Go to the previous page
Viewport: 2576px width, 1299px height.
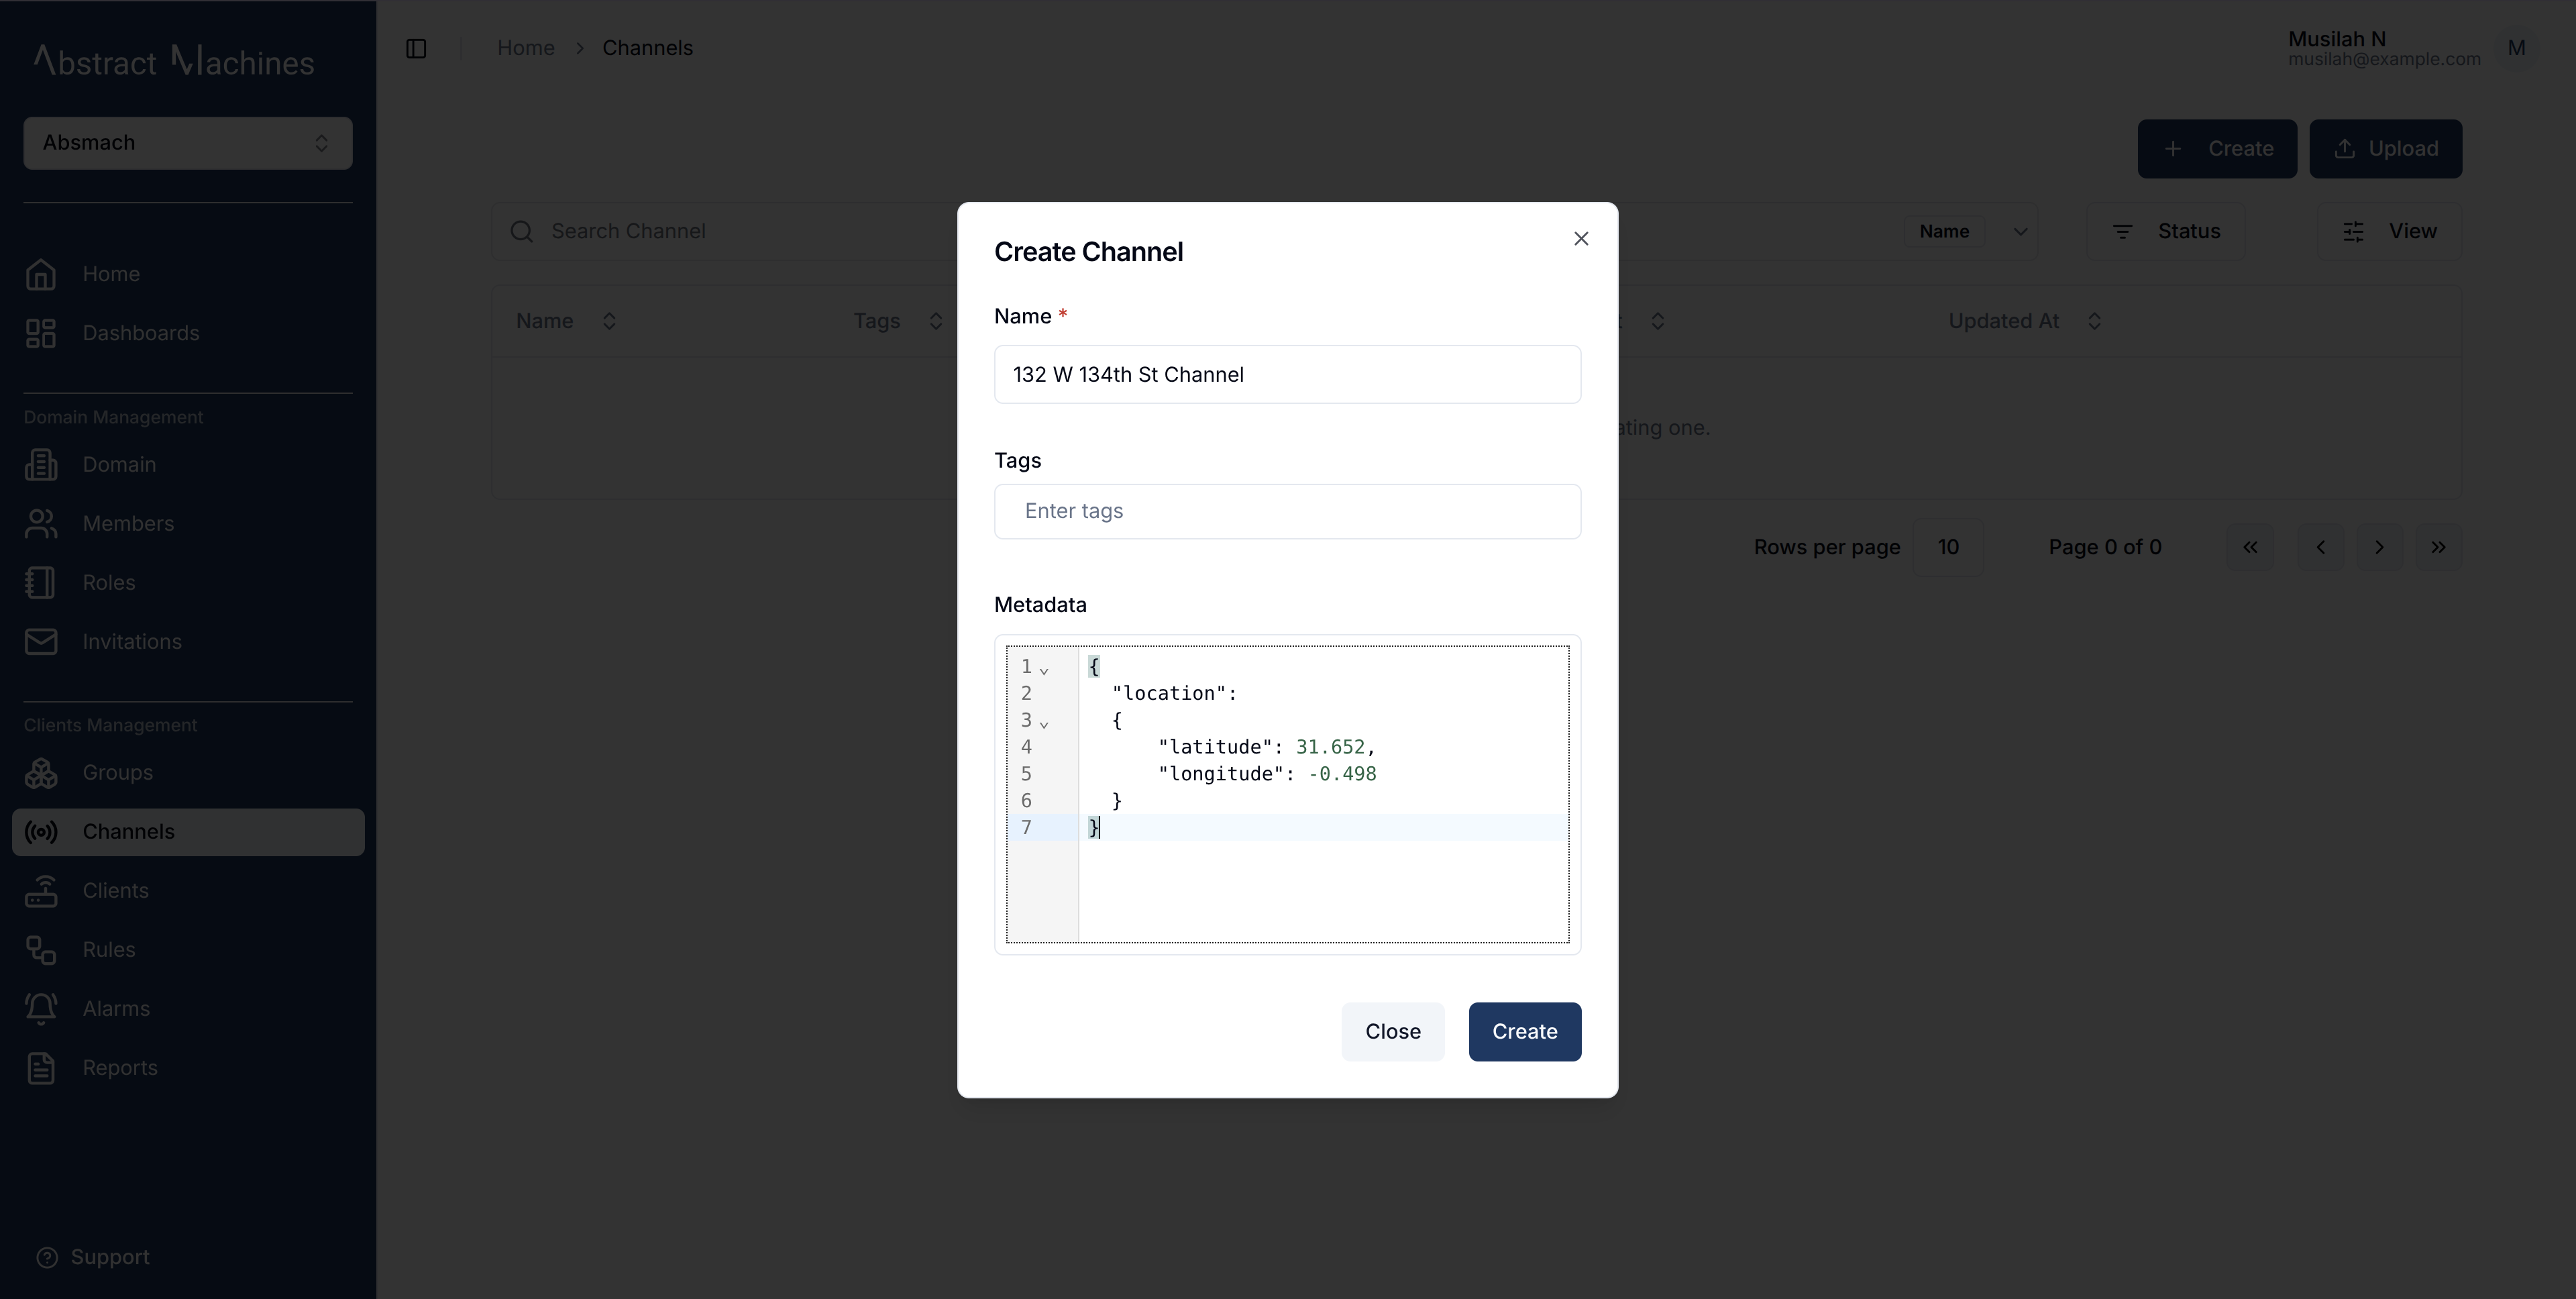click(x=2320, y=548)
